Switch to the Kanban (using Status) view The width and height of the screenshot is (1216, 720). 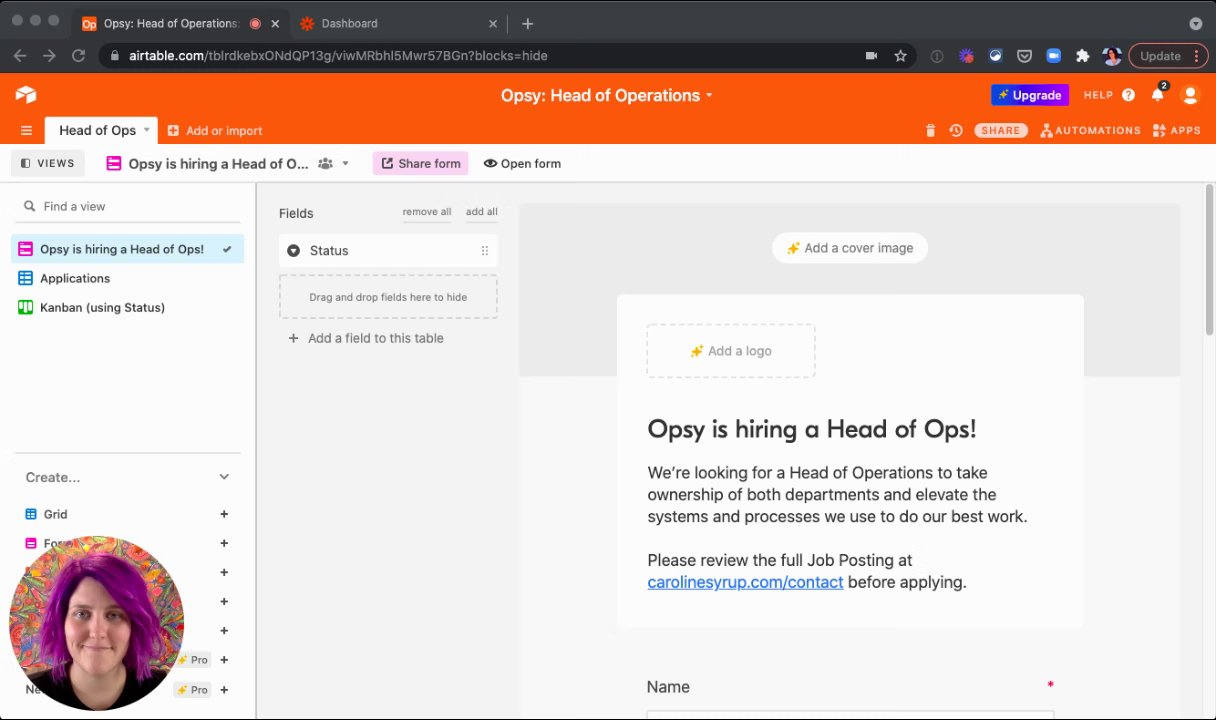(102, 307)
